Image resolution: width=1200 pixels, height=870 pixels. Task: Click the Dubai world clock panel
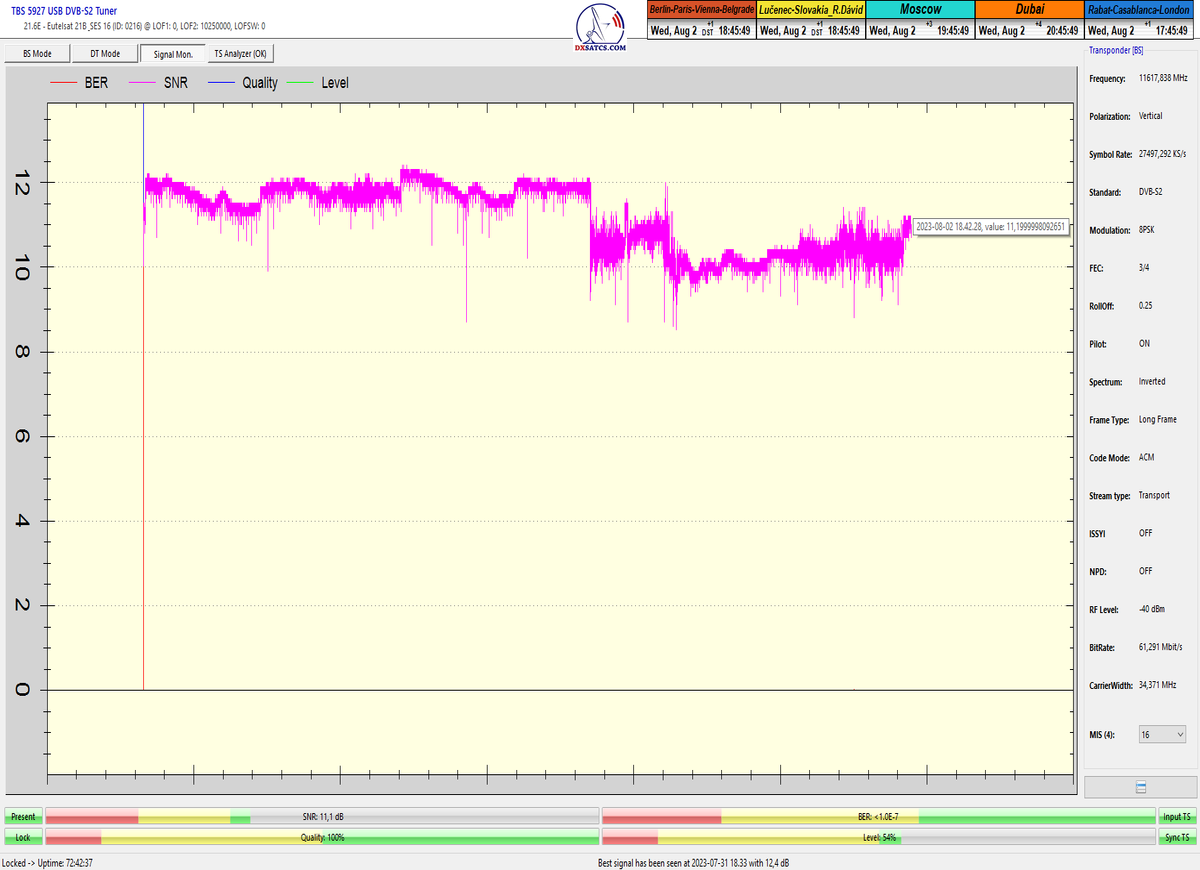pyautogui.click(x=1028, y=20)
